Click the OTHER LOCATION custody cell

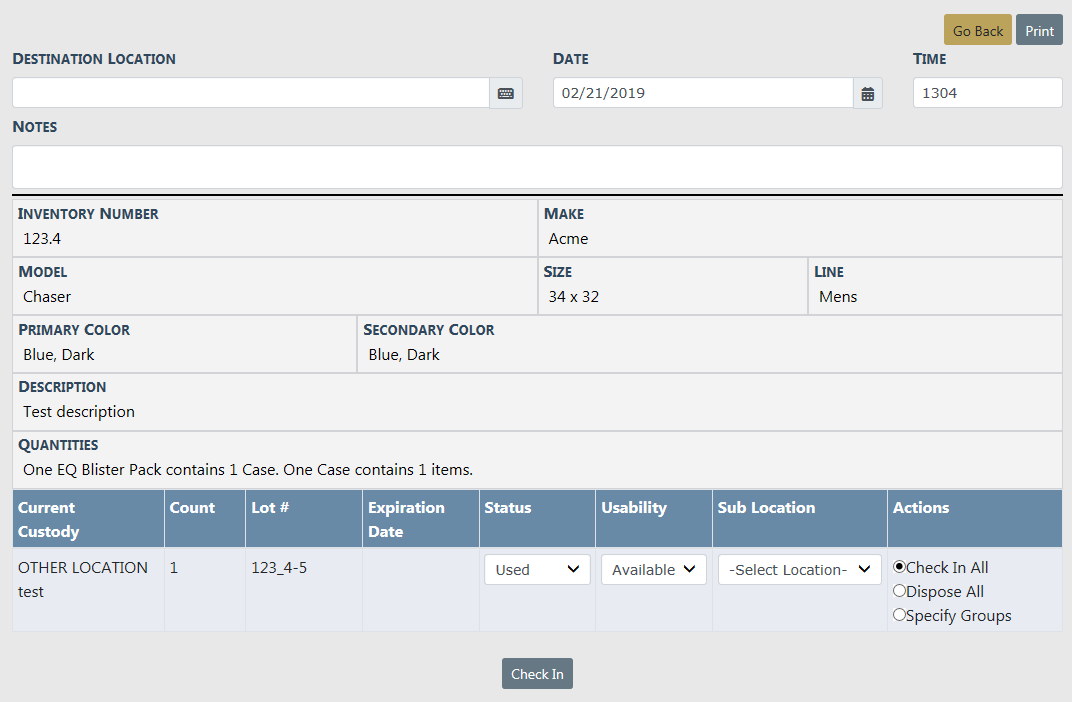(x=83, y=568)
